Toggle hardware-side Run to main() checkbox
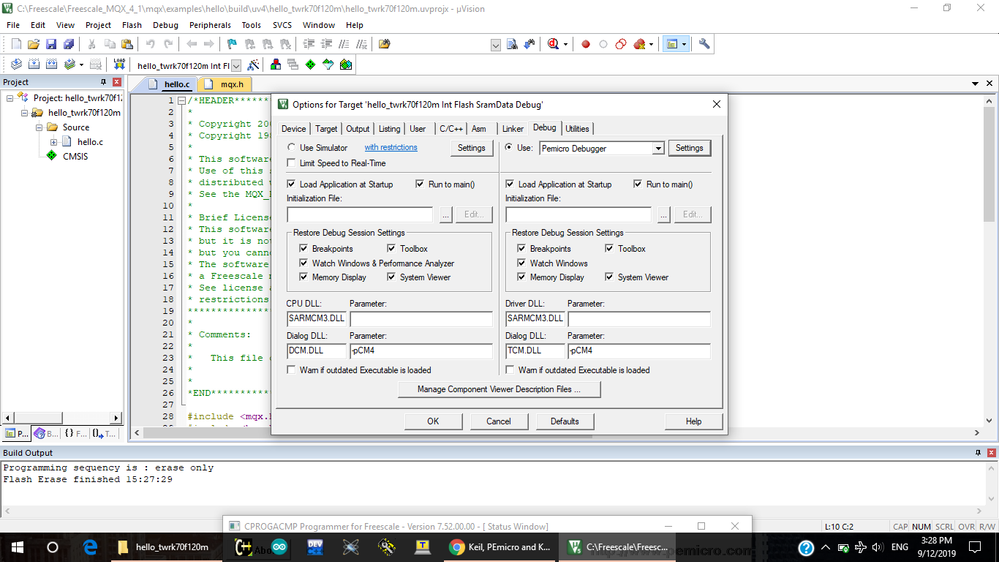 pos(638,184)
